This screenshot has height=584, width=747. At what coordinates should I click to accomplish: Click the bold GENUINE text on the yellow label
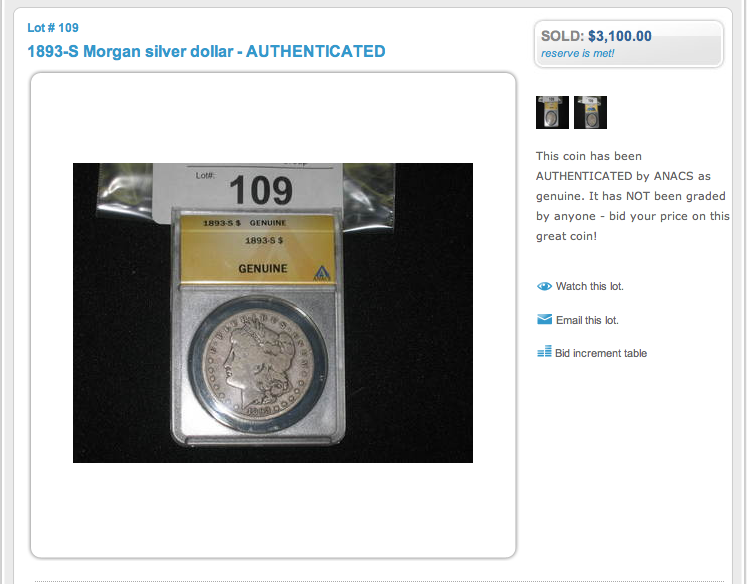(263, 269)
